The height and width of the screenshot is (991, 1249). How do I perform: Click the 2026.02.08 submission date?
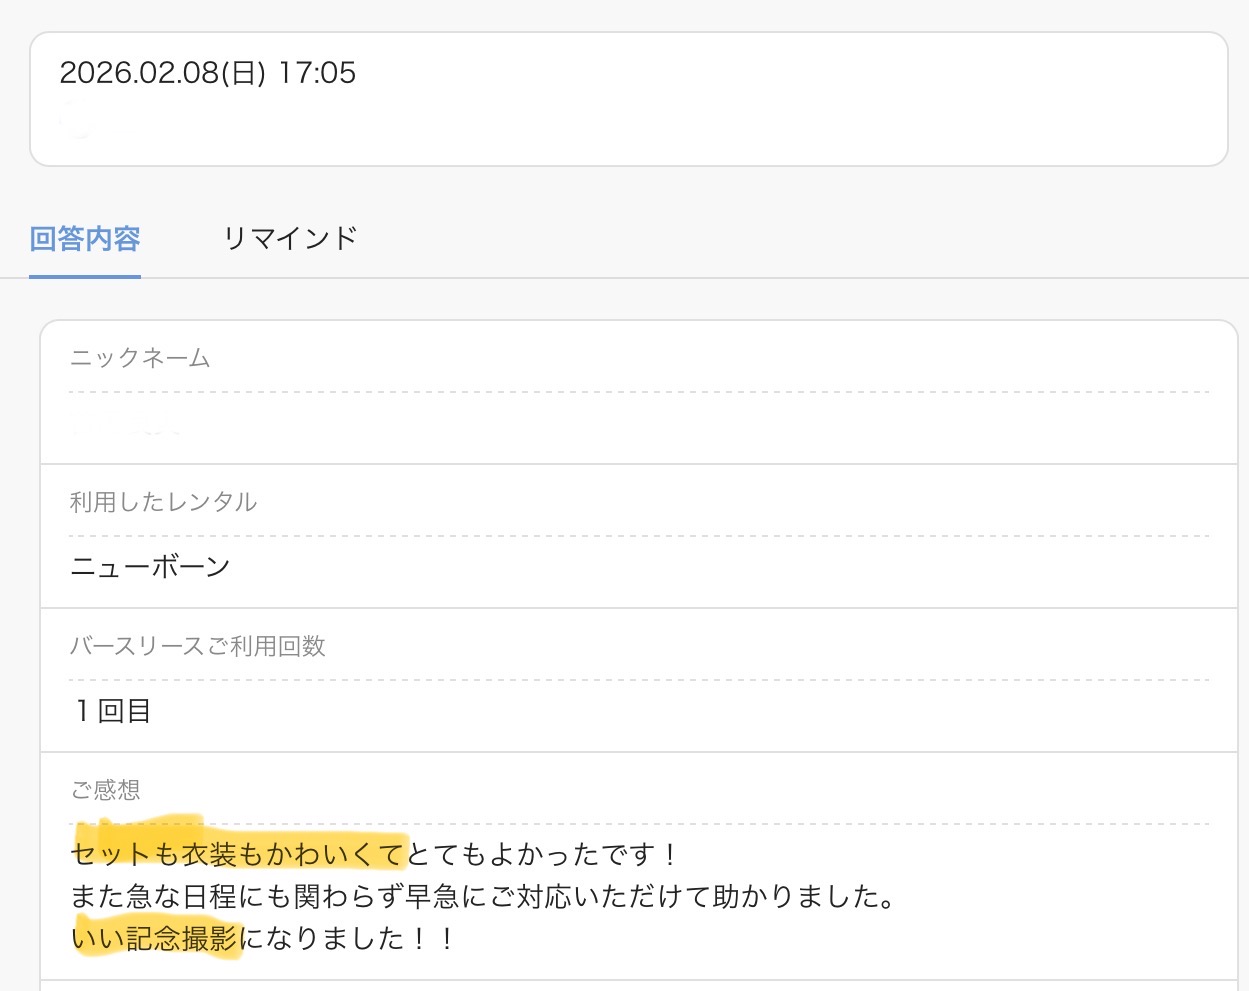pyautogui.click(x=138, y=73)
